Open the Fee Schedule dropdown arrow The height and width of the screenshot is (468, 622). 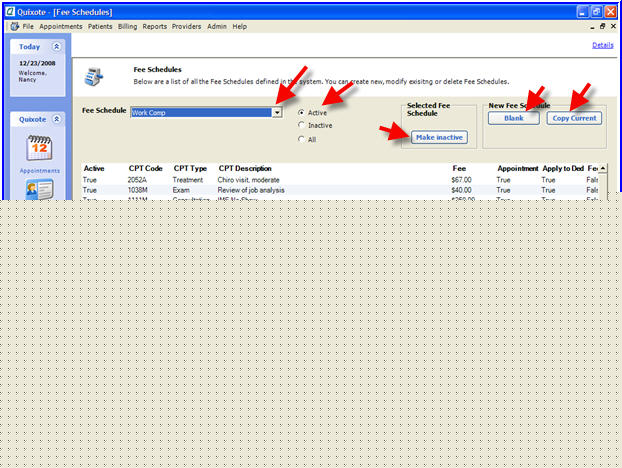277,113
